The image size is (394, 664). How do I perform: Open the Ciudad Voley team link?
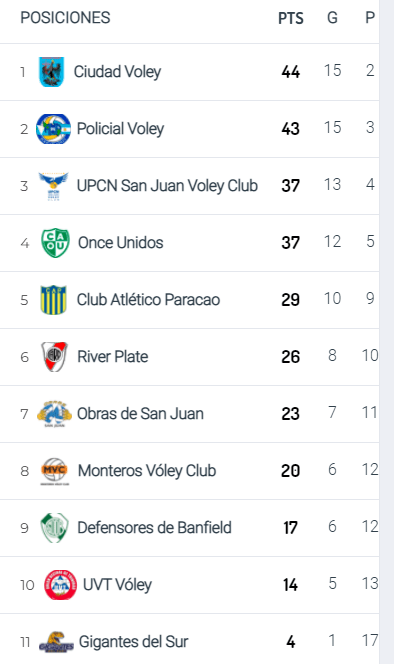point(117,72)
